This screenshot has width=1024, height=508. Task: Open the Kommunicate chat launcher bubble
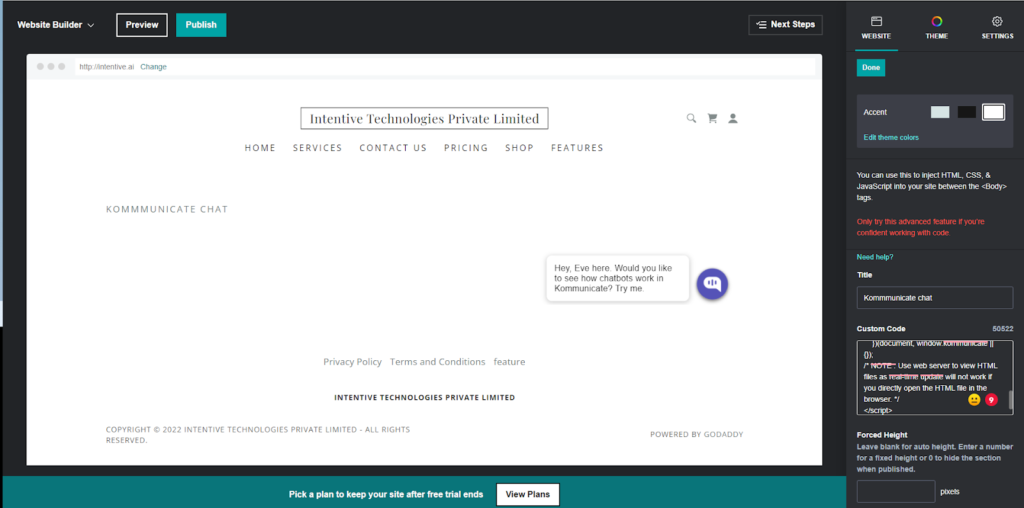(x=712, y=283)
